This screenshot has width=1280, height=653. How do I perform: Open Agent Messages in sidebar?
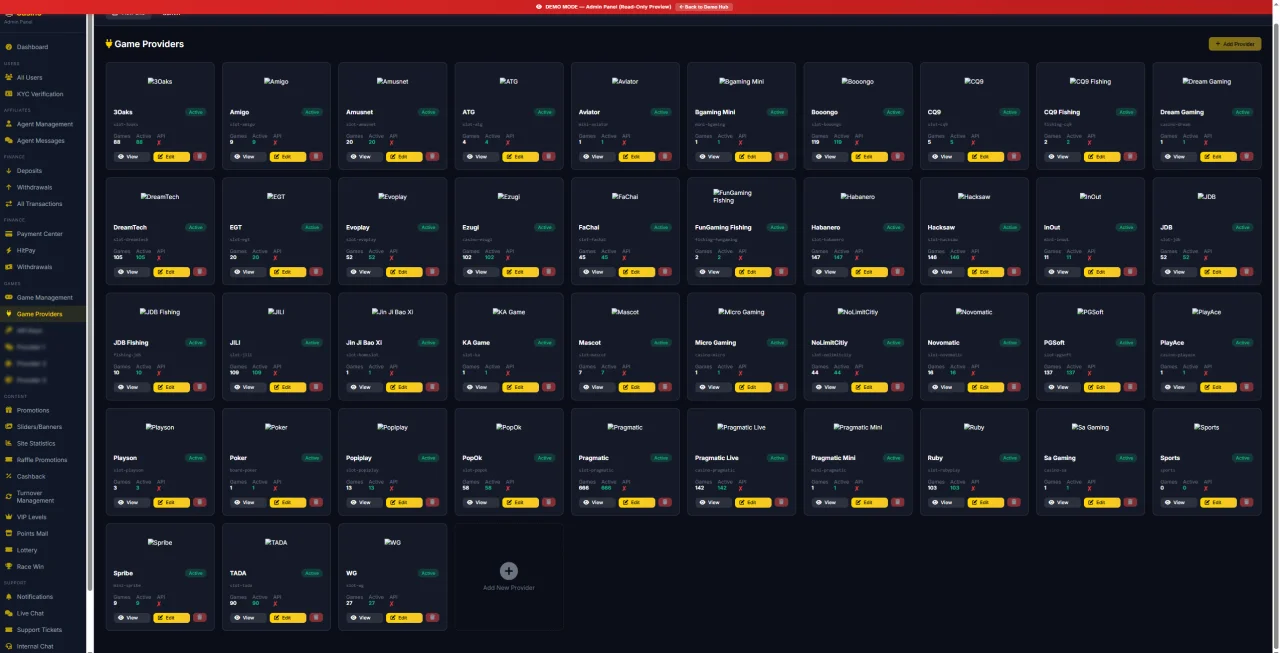(x=44, y=141)
